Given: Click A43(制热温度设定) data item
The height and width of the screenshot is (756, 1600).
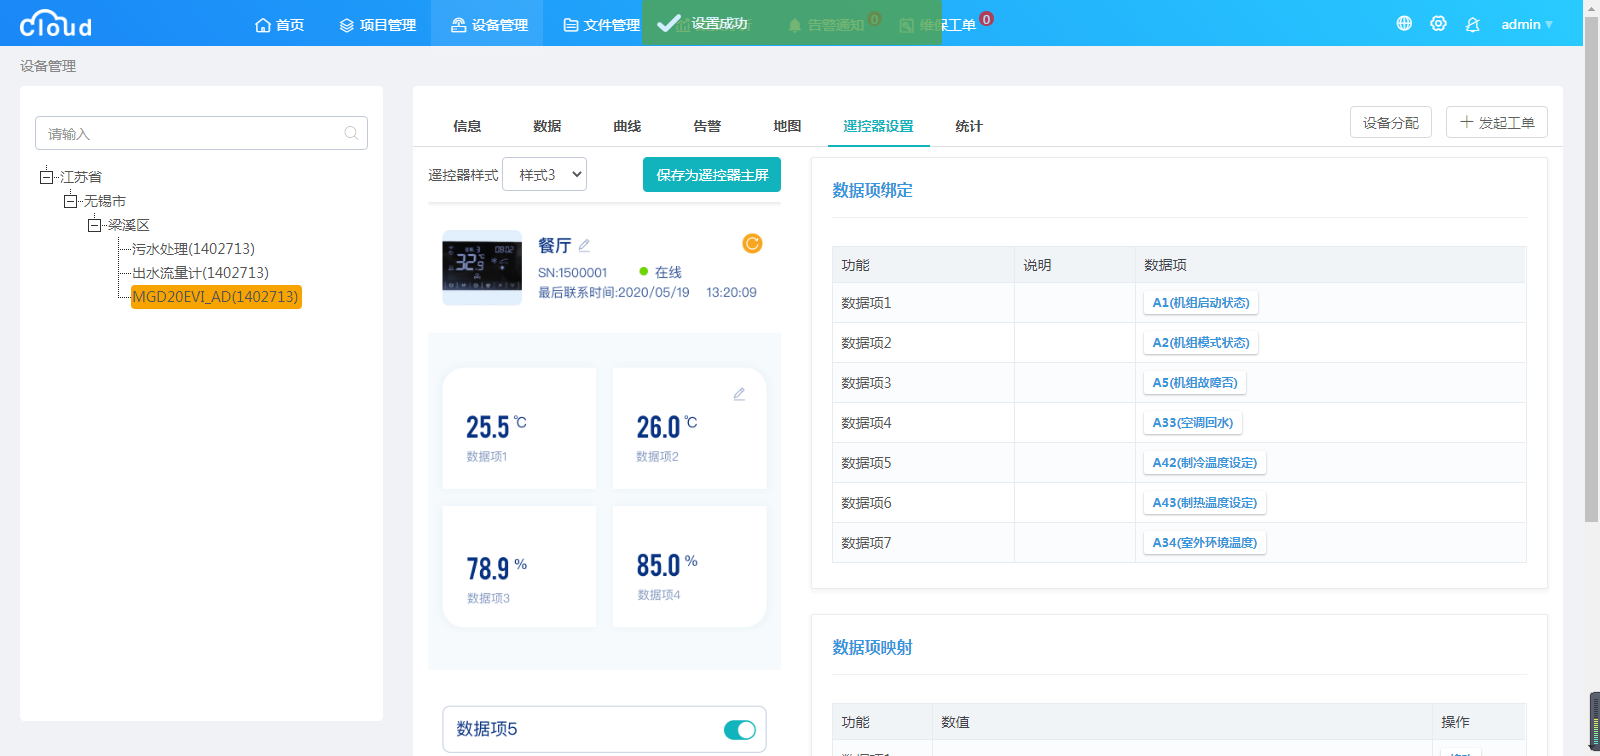Looking at the screenshot, I should coord(1205,503).
